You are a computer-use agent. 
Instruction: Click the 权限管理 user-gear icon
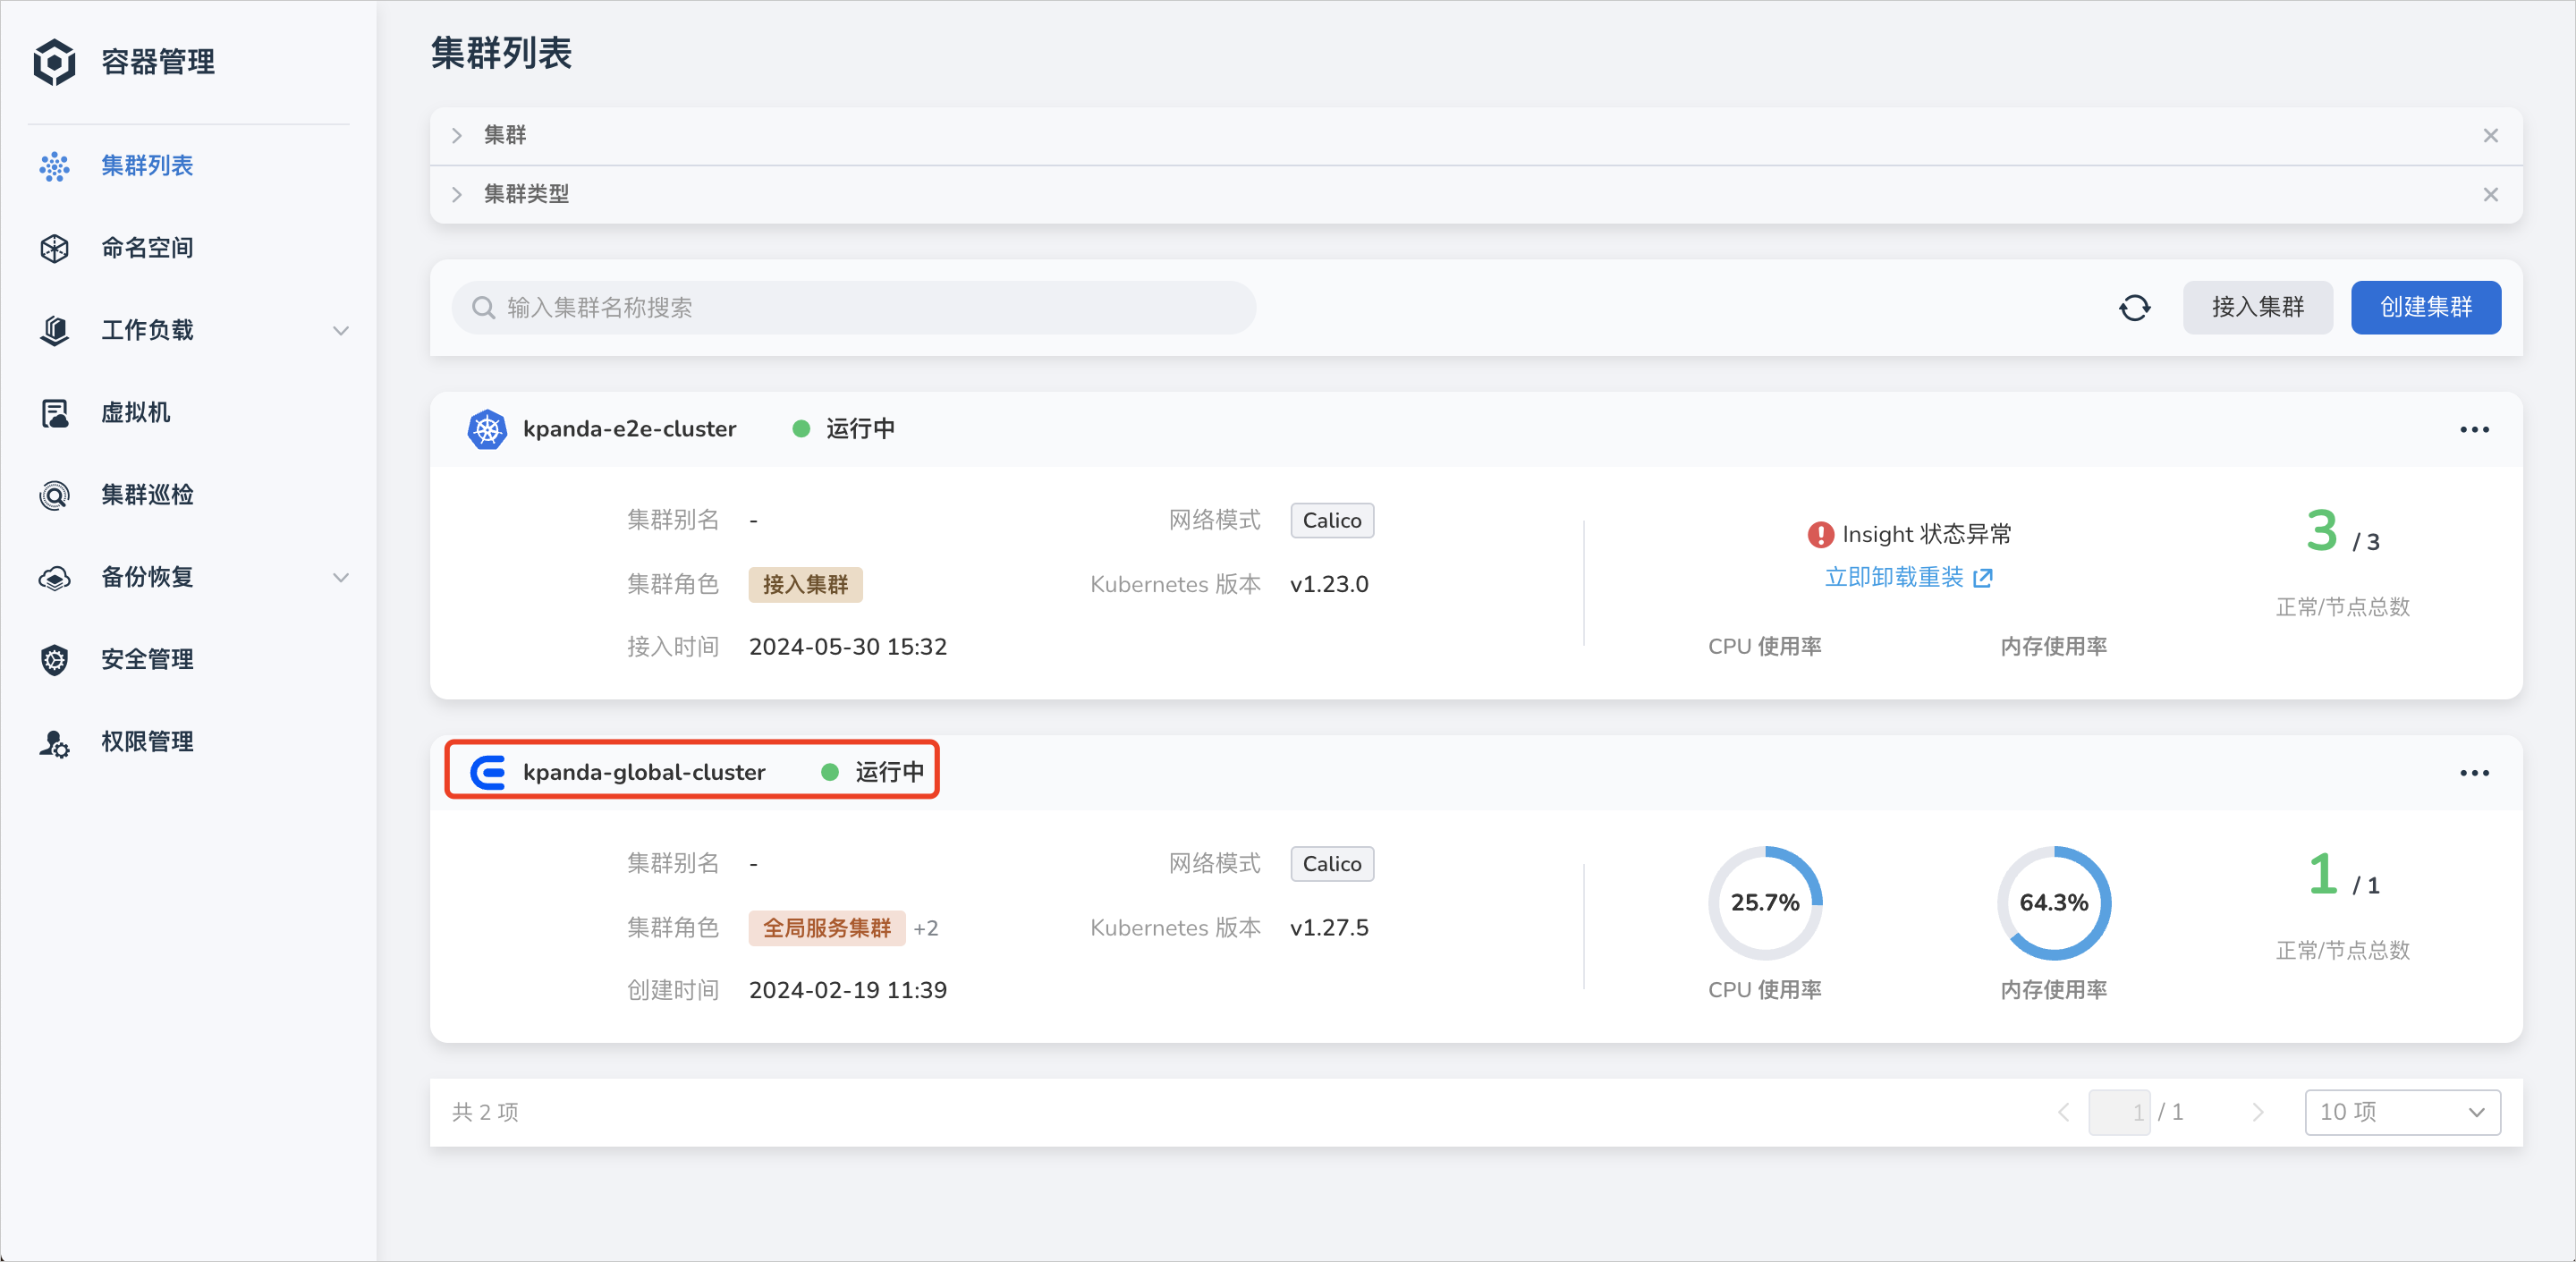[x=54, y=743]
